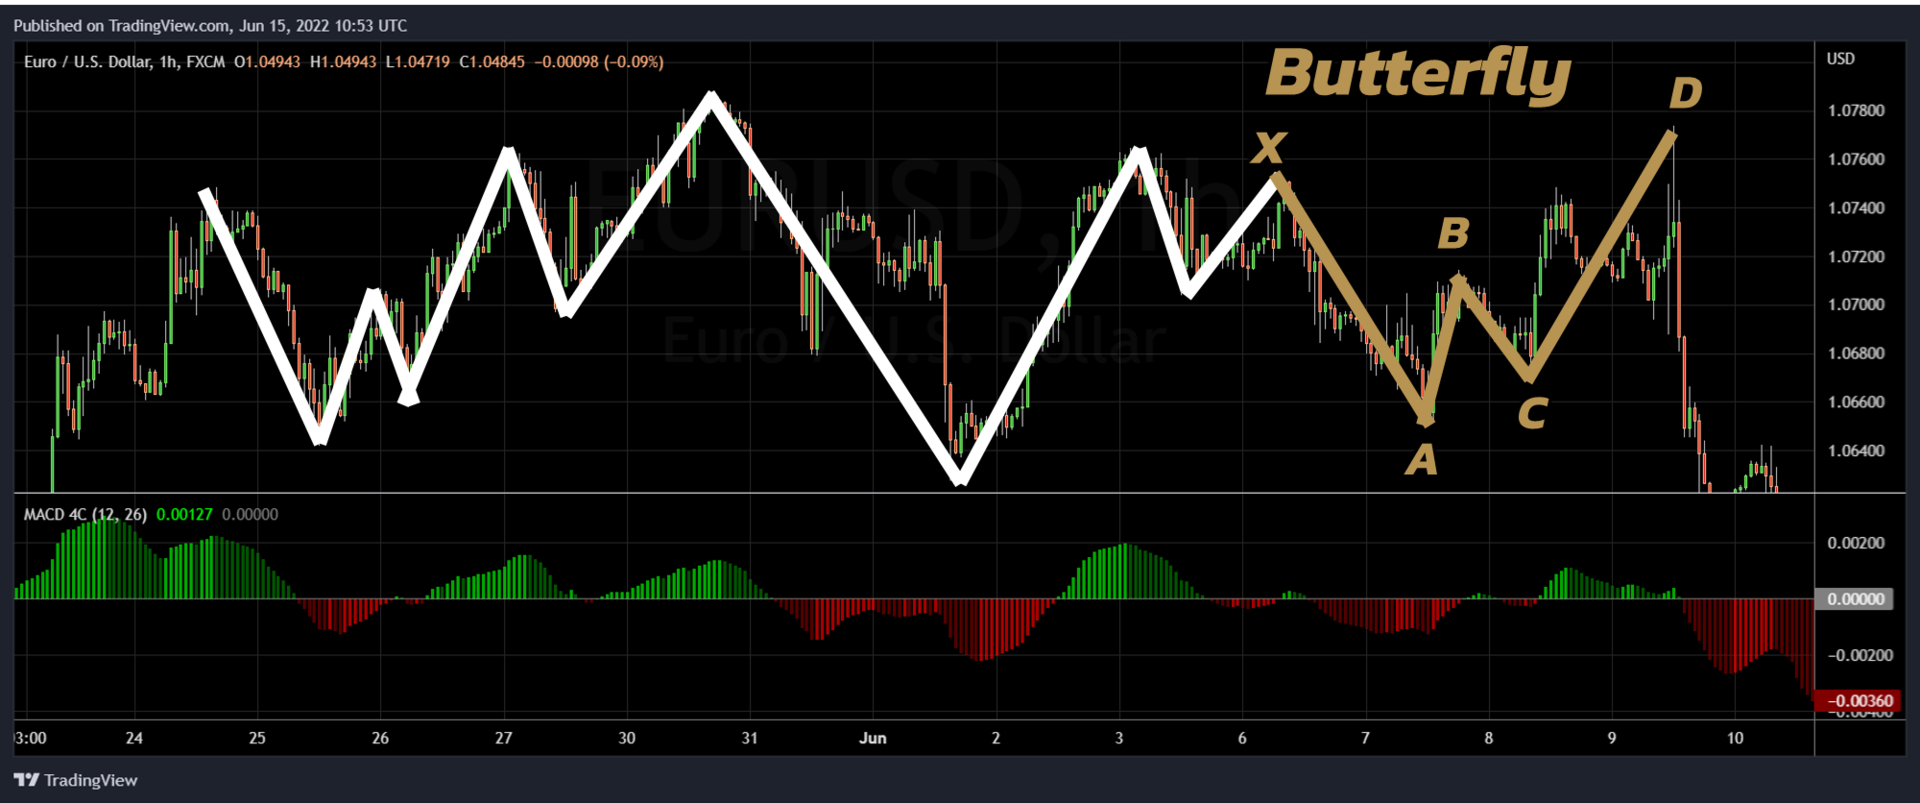Click the 1.06400 price level on axis
Image resolution: width=1920 pixels, height=803 pixels.
tap(1856, 451)
